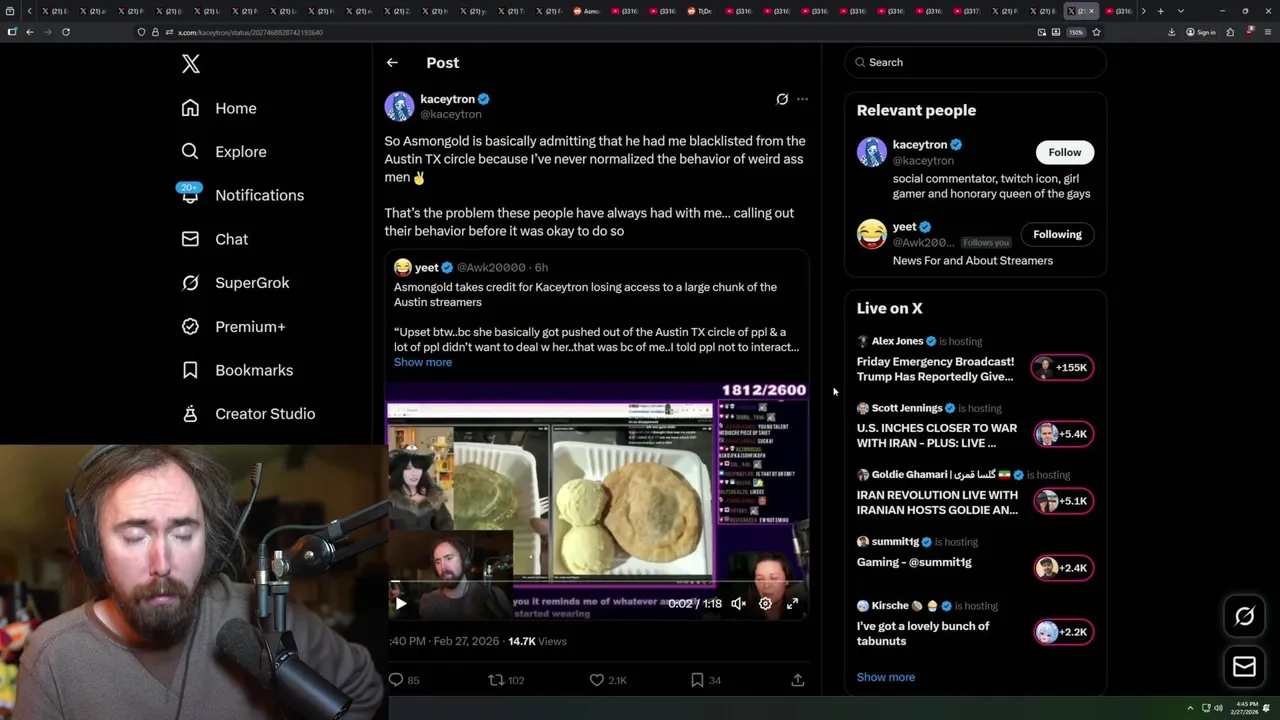Image resolution: width=1280 pixels, height=720 pixels.
Task: Join Kirsche live +2.2K
Action: point(1063,632)
